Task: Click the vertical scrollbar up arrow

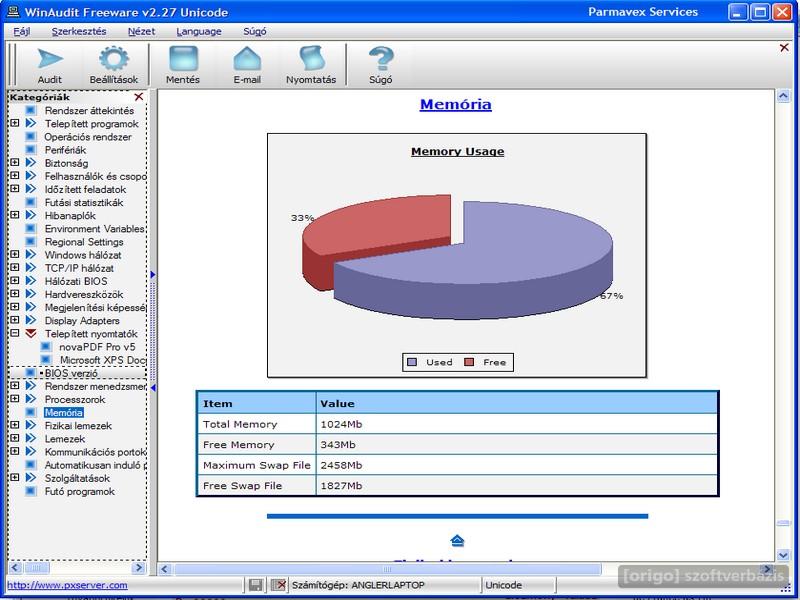Action: pos(783,96)
